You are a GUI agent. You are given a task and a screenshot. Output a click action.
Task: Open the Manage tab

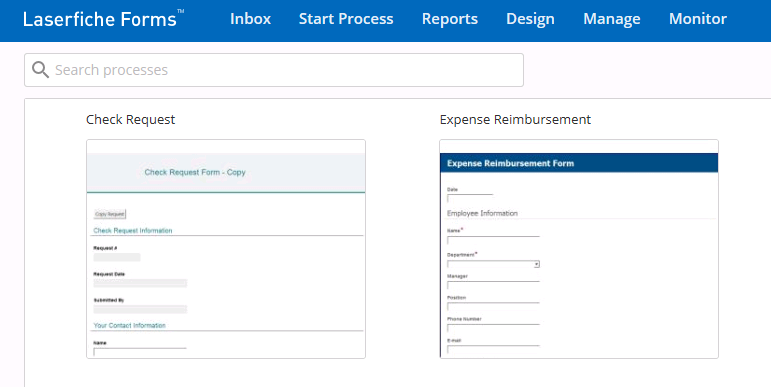coord(612,19)
